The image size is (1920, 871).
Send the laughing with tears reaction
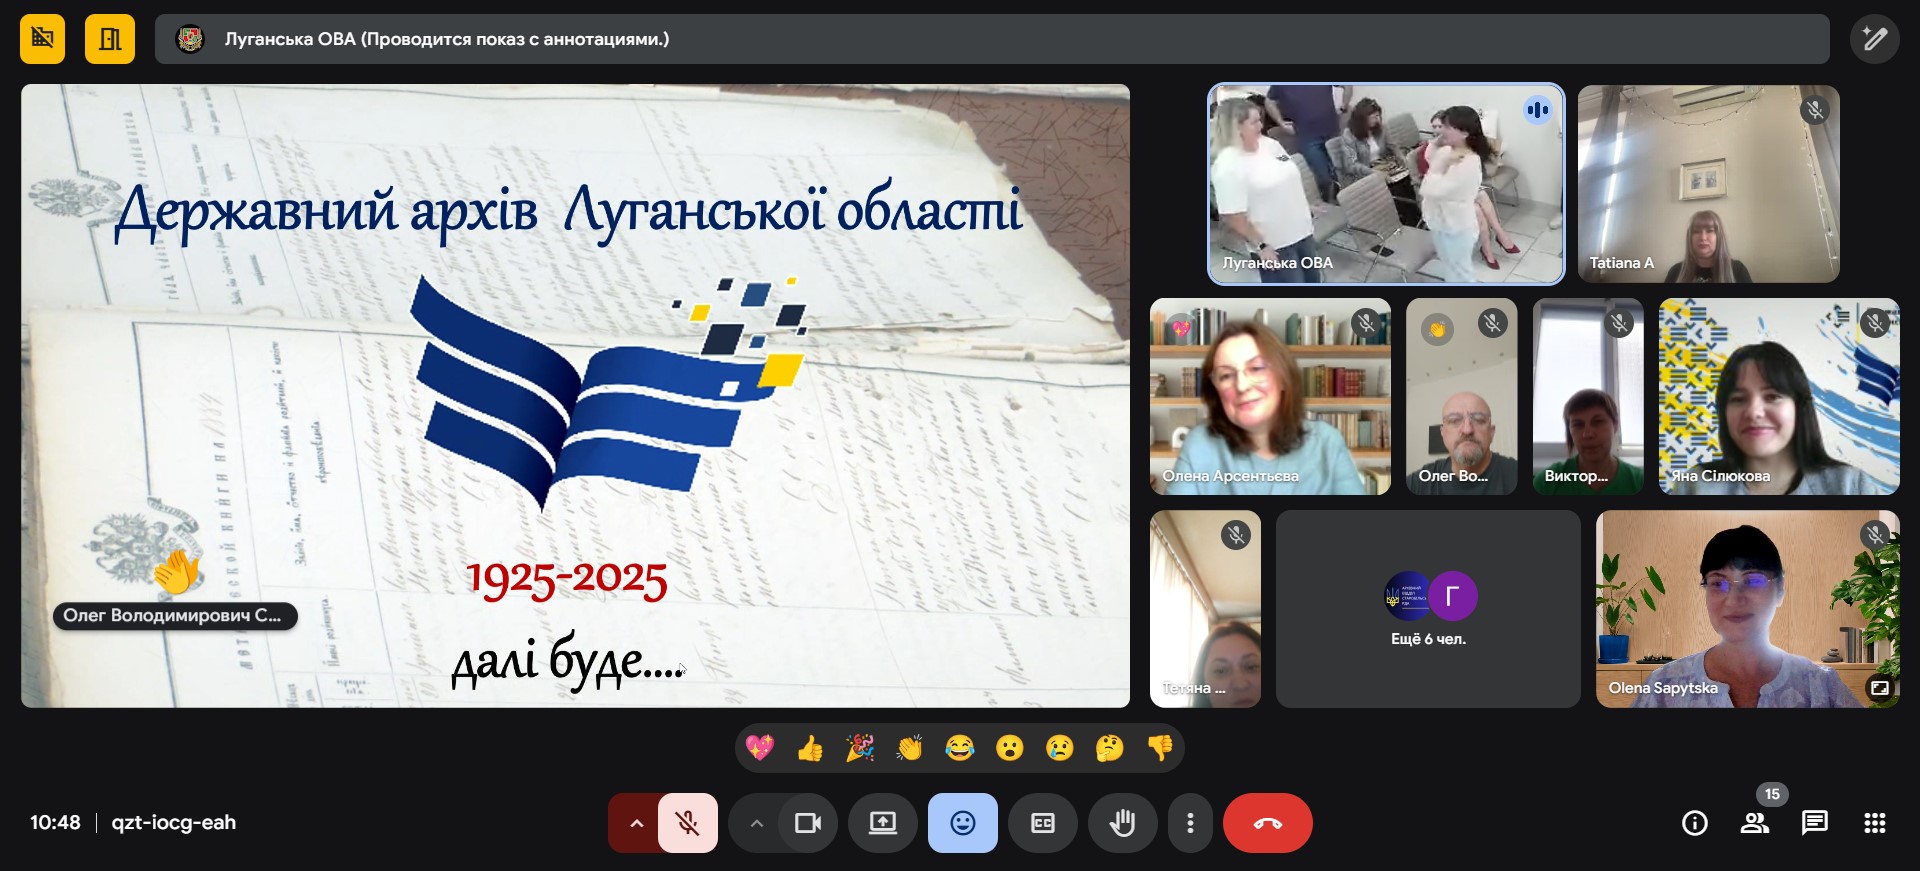pos(960,747)
